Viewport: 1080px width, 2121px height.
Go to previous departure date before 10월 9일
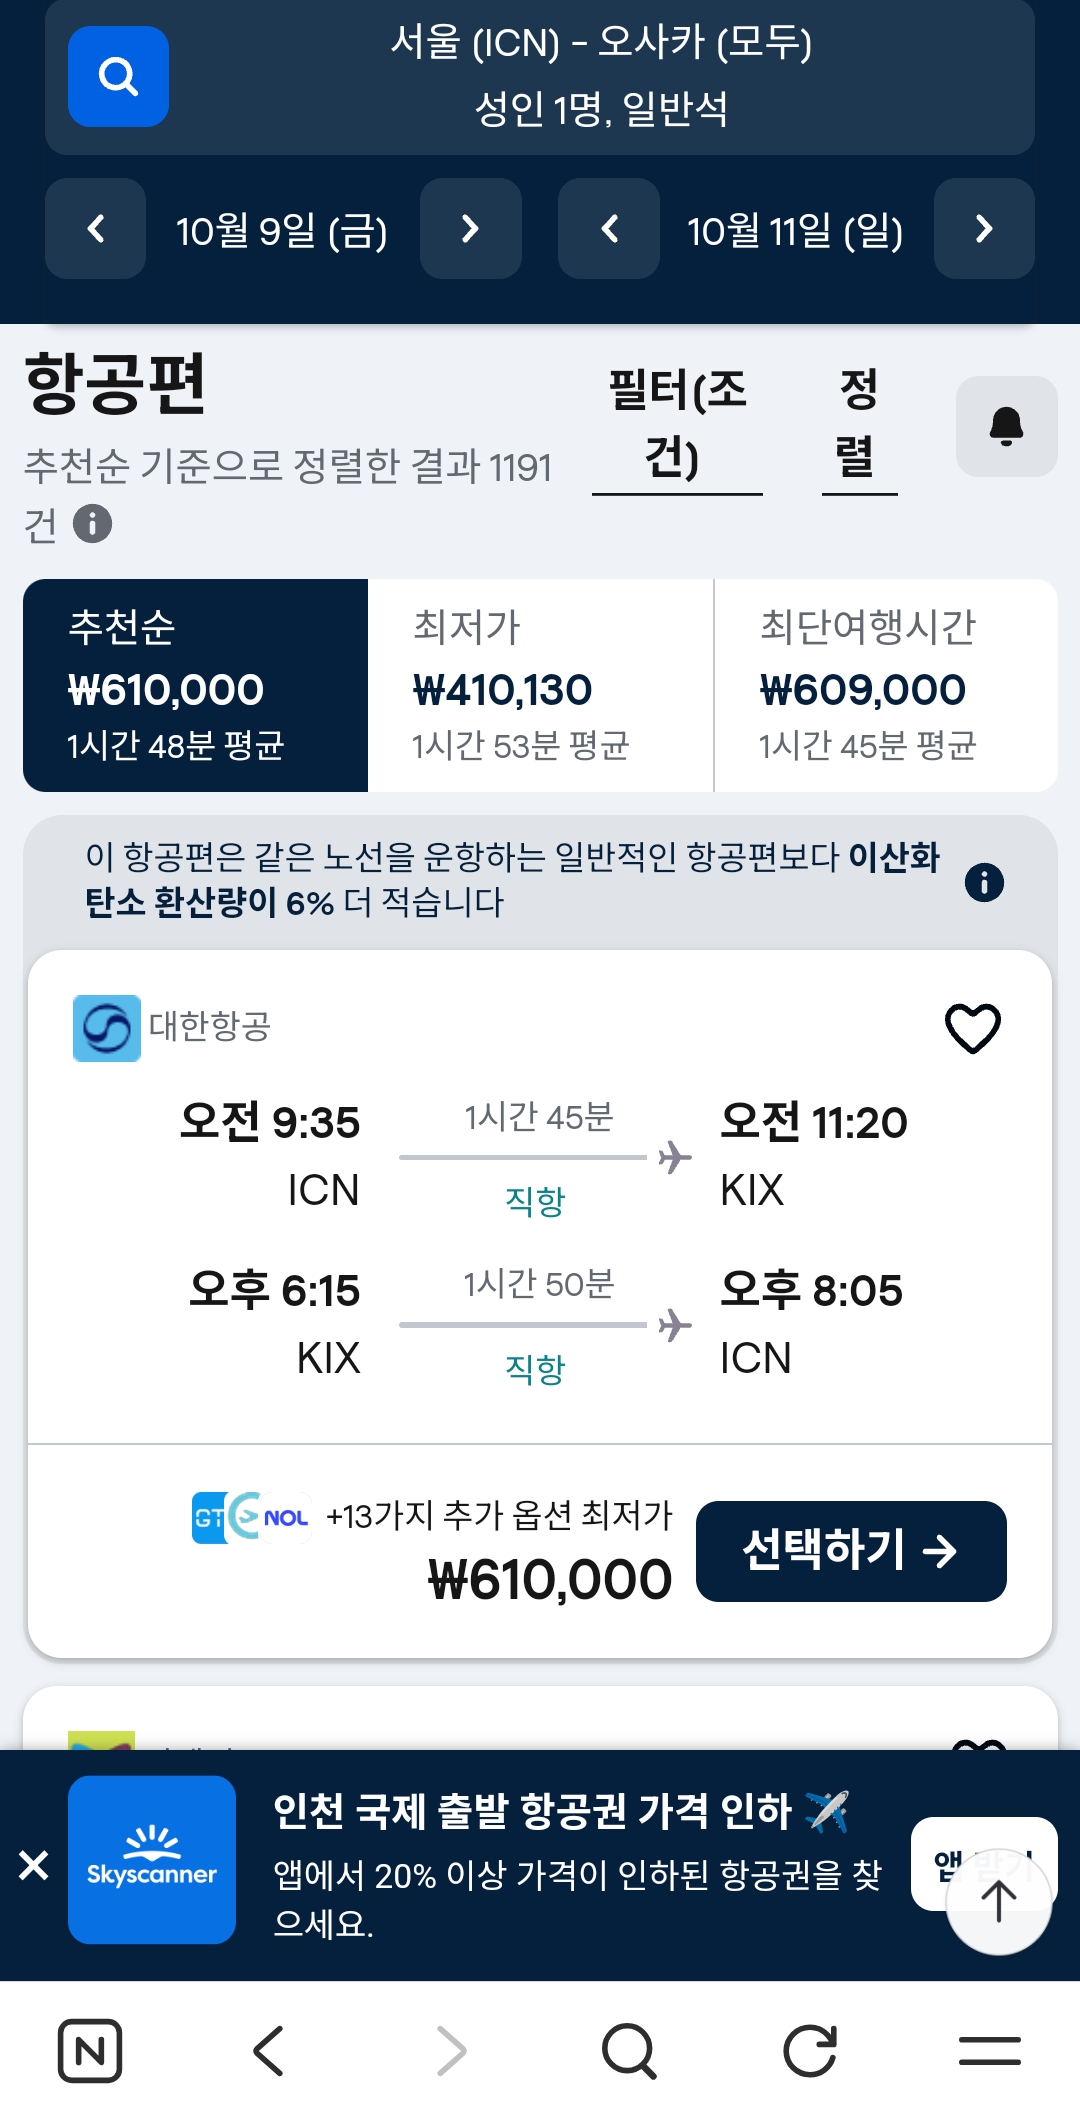coord(96,229)
